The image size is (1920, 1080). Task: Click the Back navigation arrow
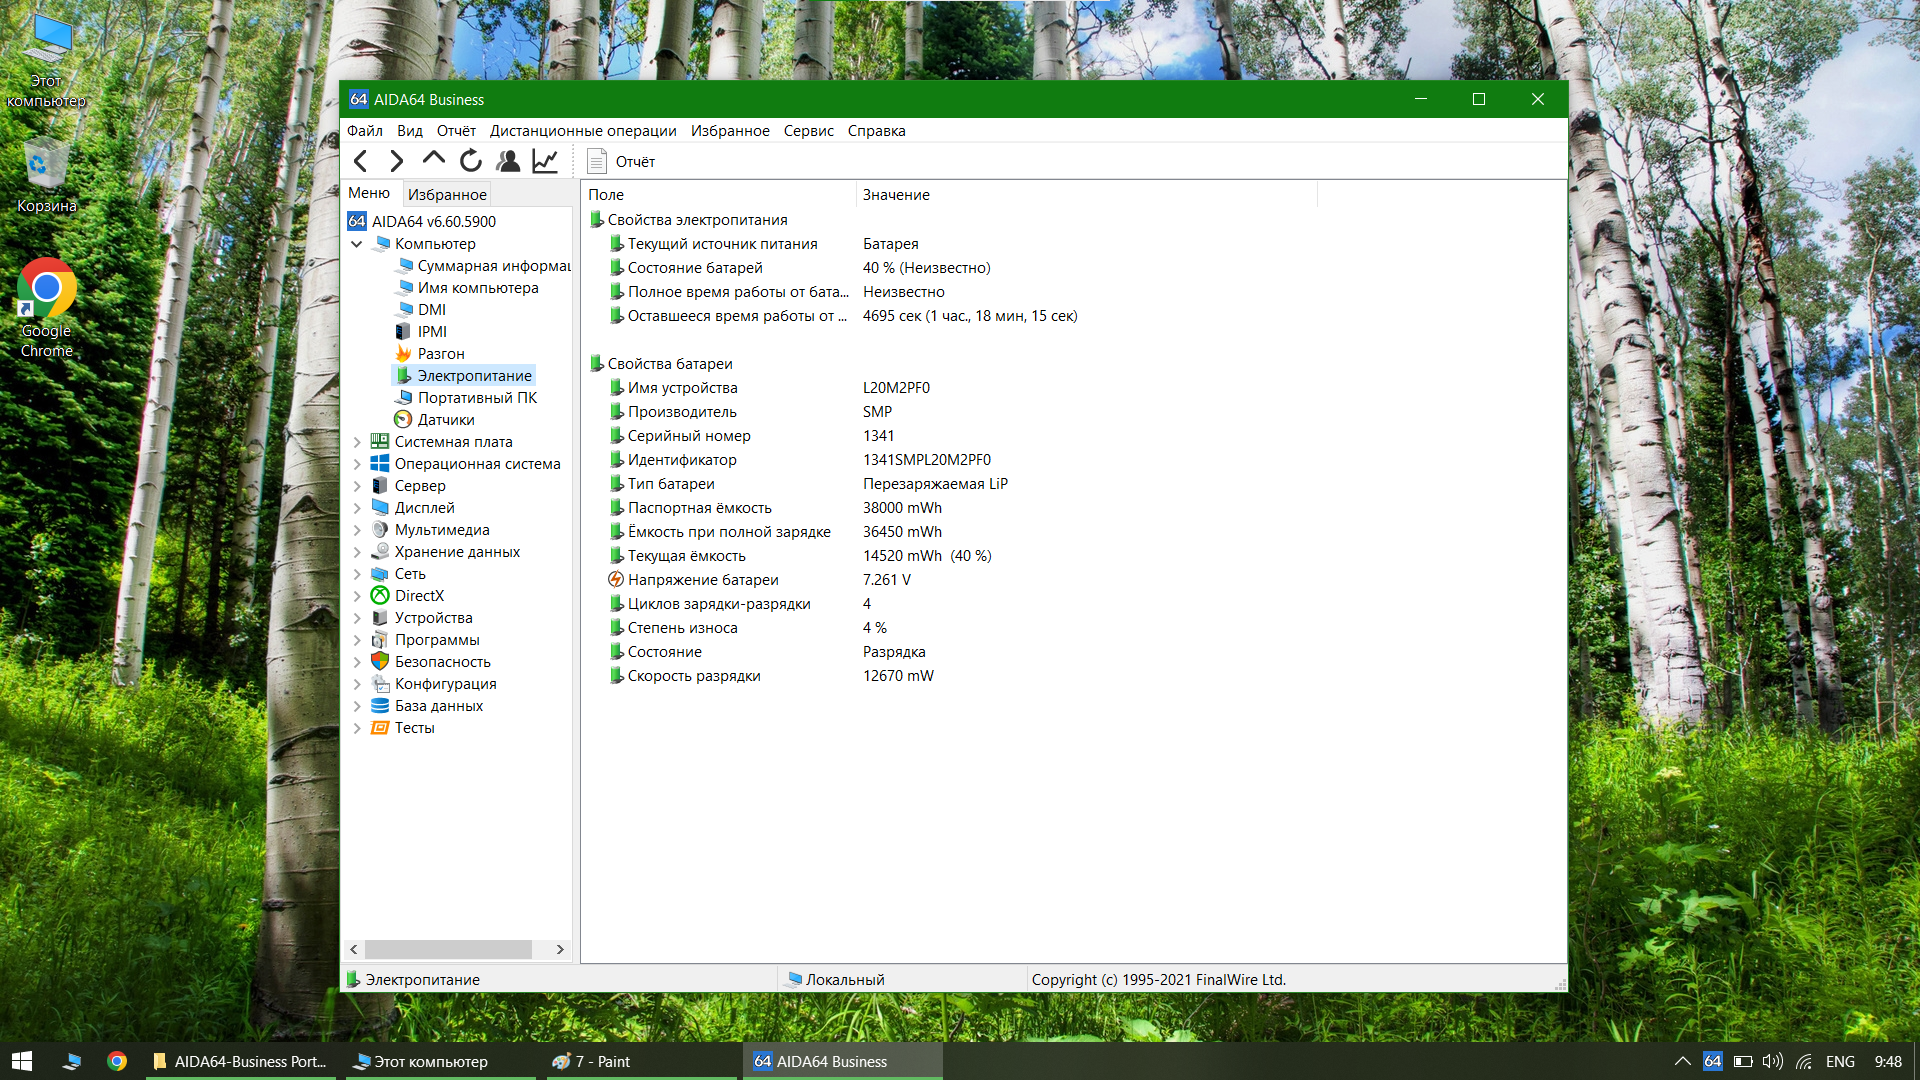tap(361, 161)
